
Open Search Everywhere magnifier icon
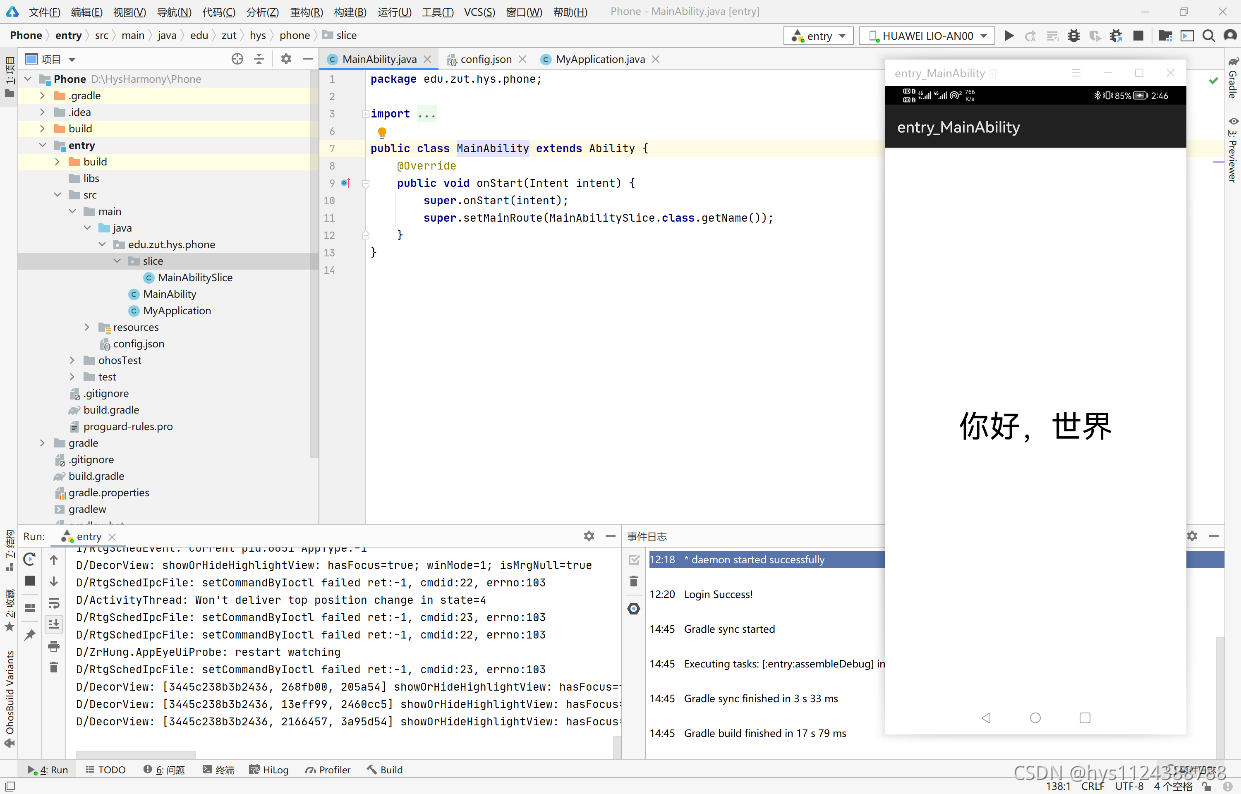click(x=1208, y=35)
